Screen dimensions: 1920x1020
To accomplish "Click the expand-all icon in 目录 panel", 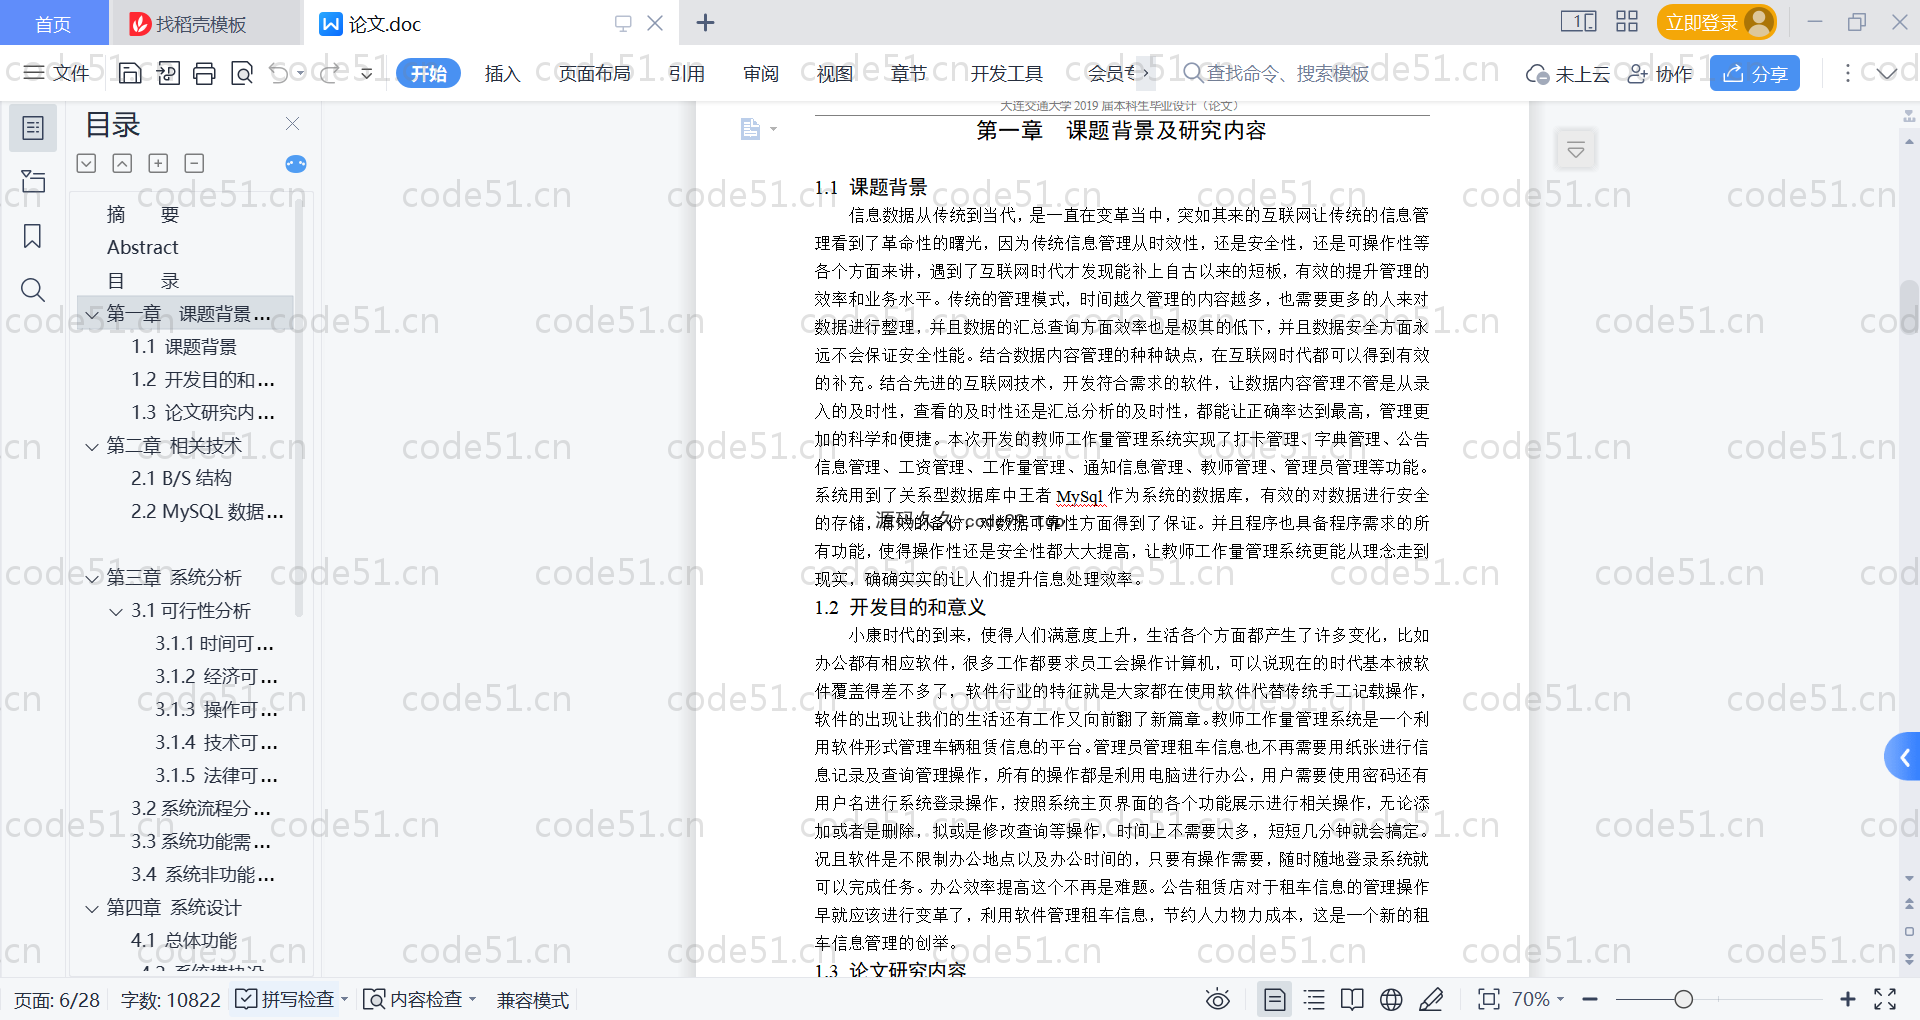I will (x=87, y=163).
